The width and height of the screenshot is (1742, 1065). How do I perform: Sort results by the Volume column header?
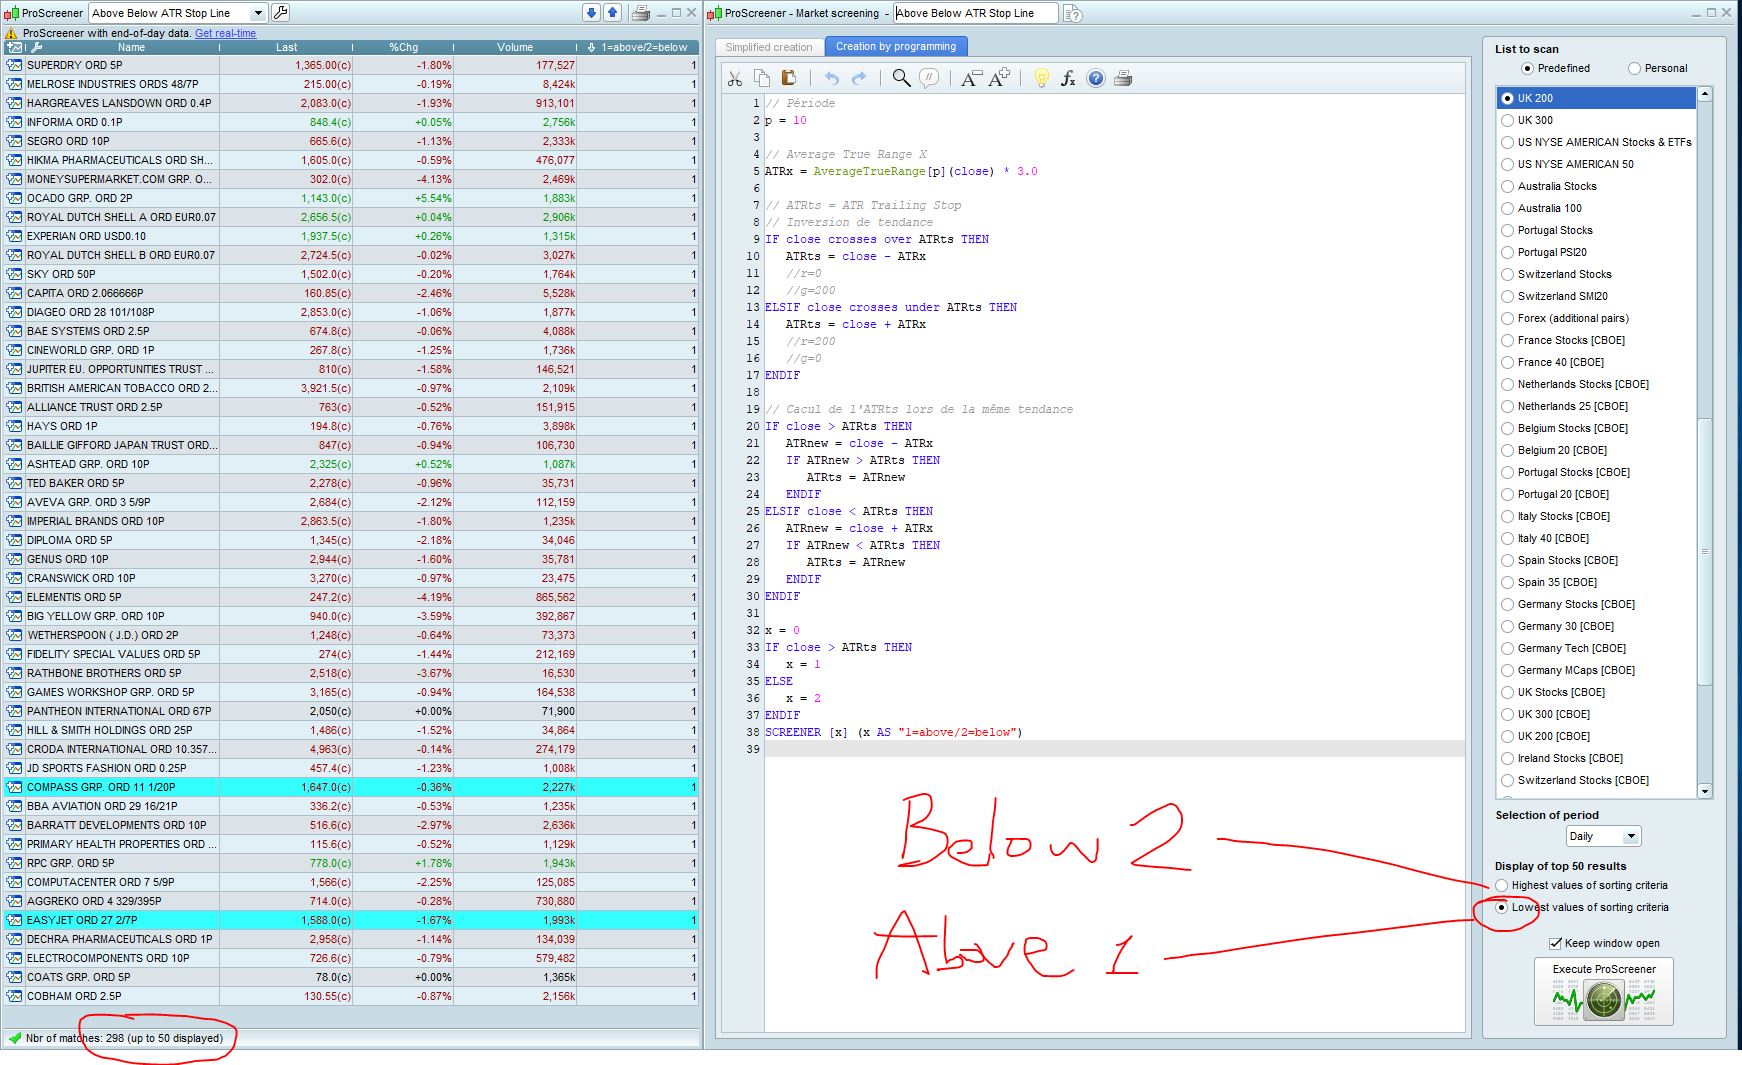coord(515,47)
